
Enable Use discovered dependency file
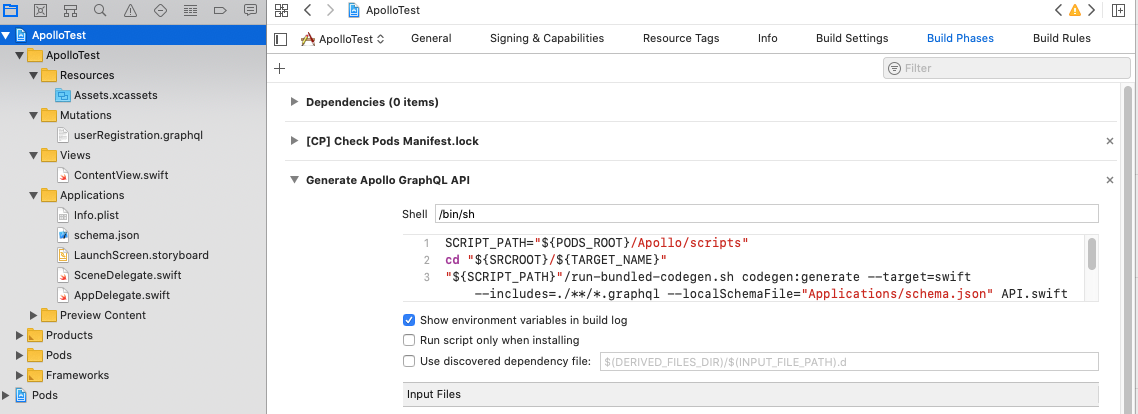(409, 361)
